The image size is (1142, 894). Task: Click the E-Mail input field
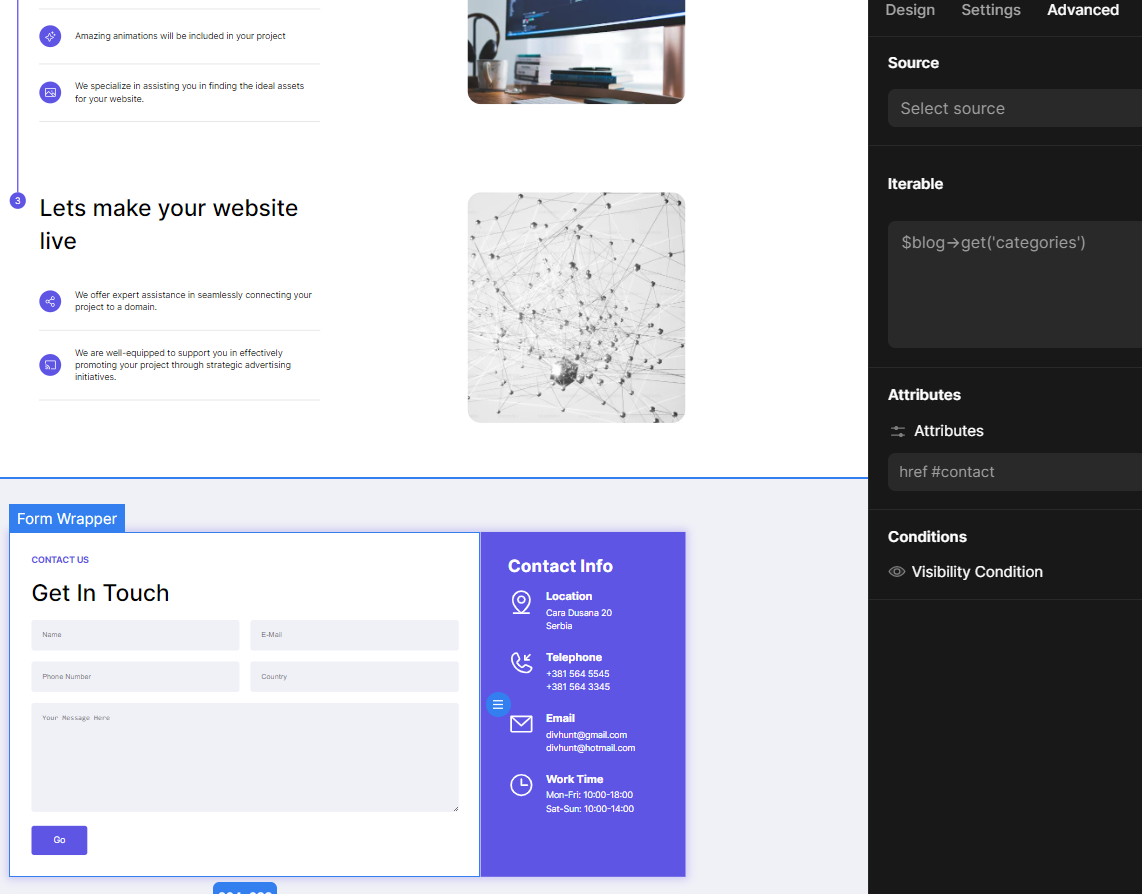click(354, 635)
